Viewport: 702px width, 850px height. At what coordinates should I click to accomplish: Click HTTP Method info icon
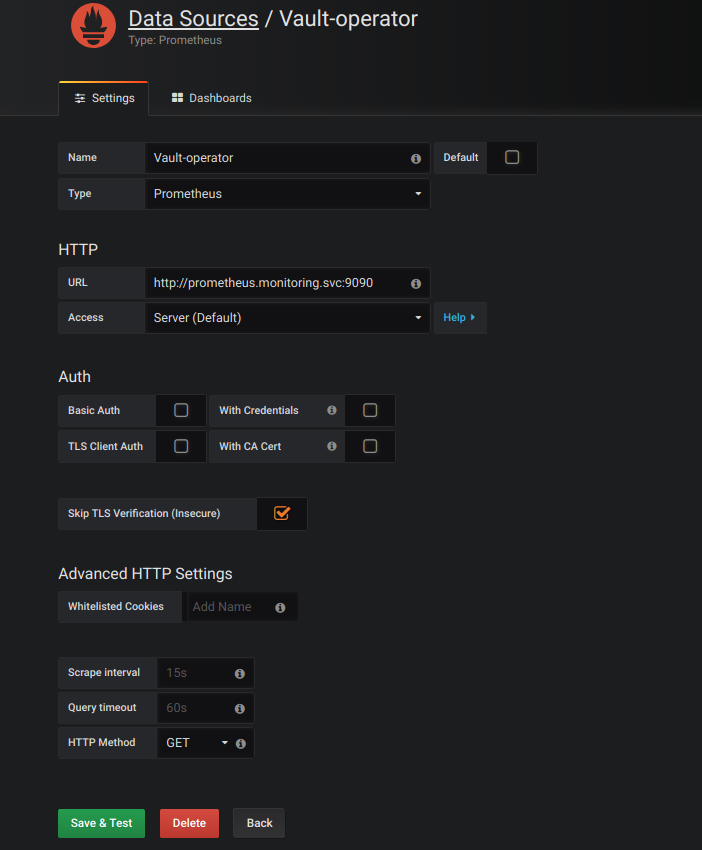tap(240, 743)
